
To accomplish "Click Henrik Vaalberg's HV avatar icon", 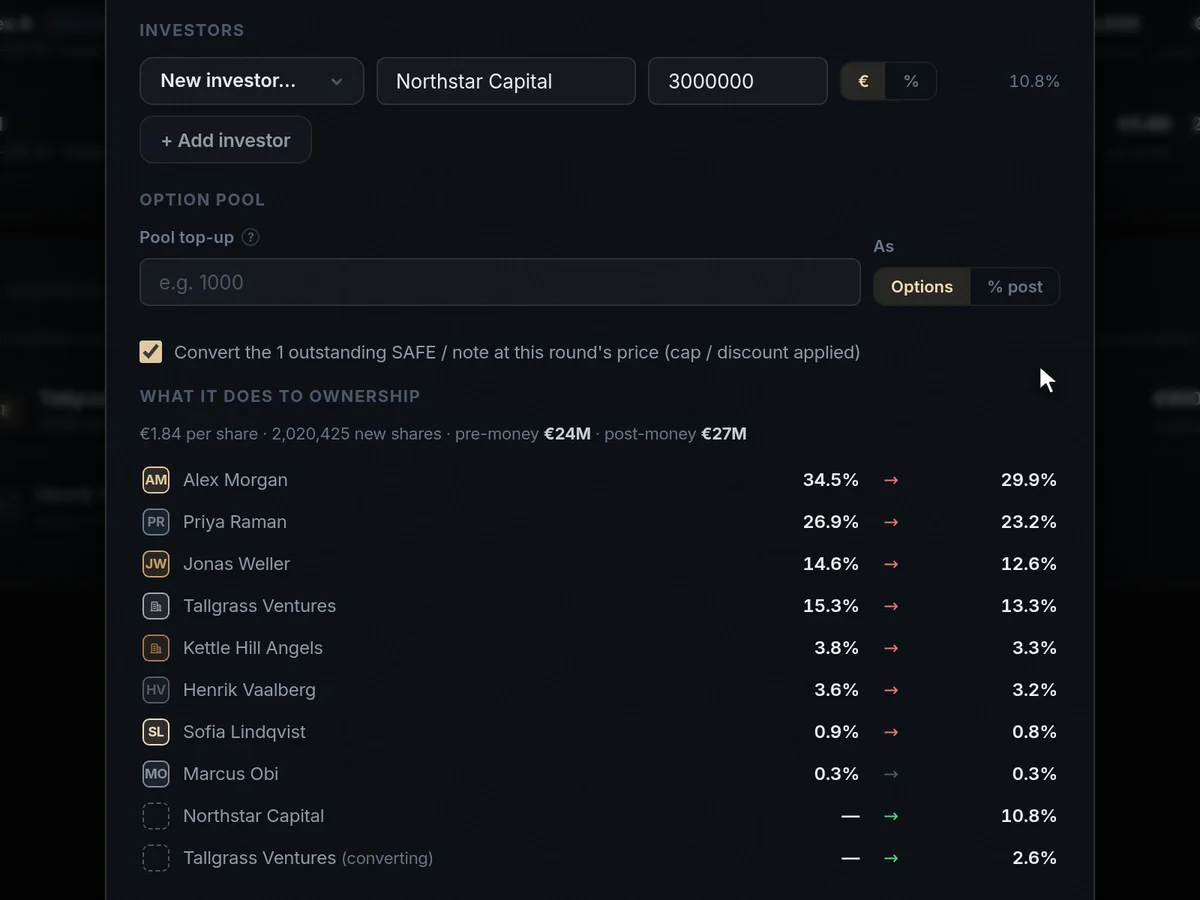I will pyautogui.click(x=156, y=690).
